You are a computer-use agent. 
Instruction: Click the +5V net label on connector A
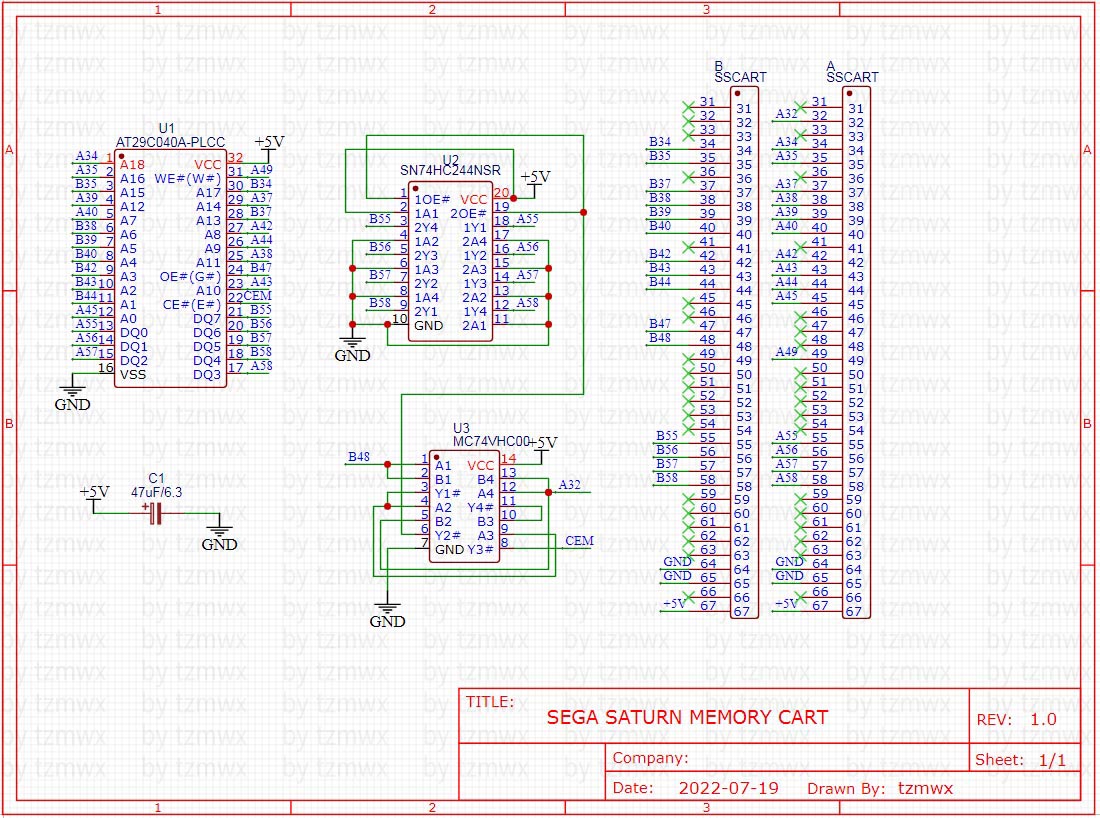[786, 603]
